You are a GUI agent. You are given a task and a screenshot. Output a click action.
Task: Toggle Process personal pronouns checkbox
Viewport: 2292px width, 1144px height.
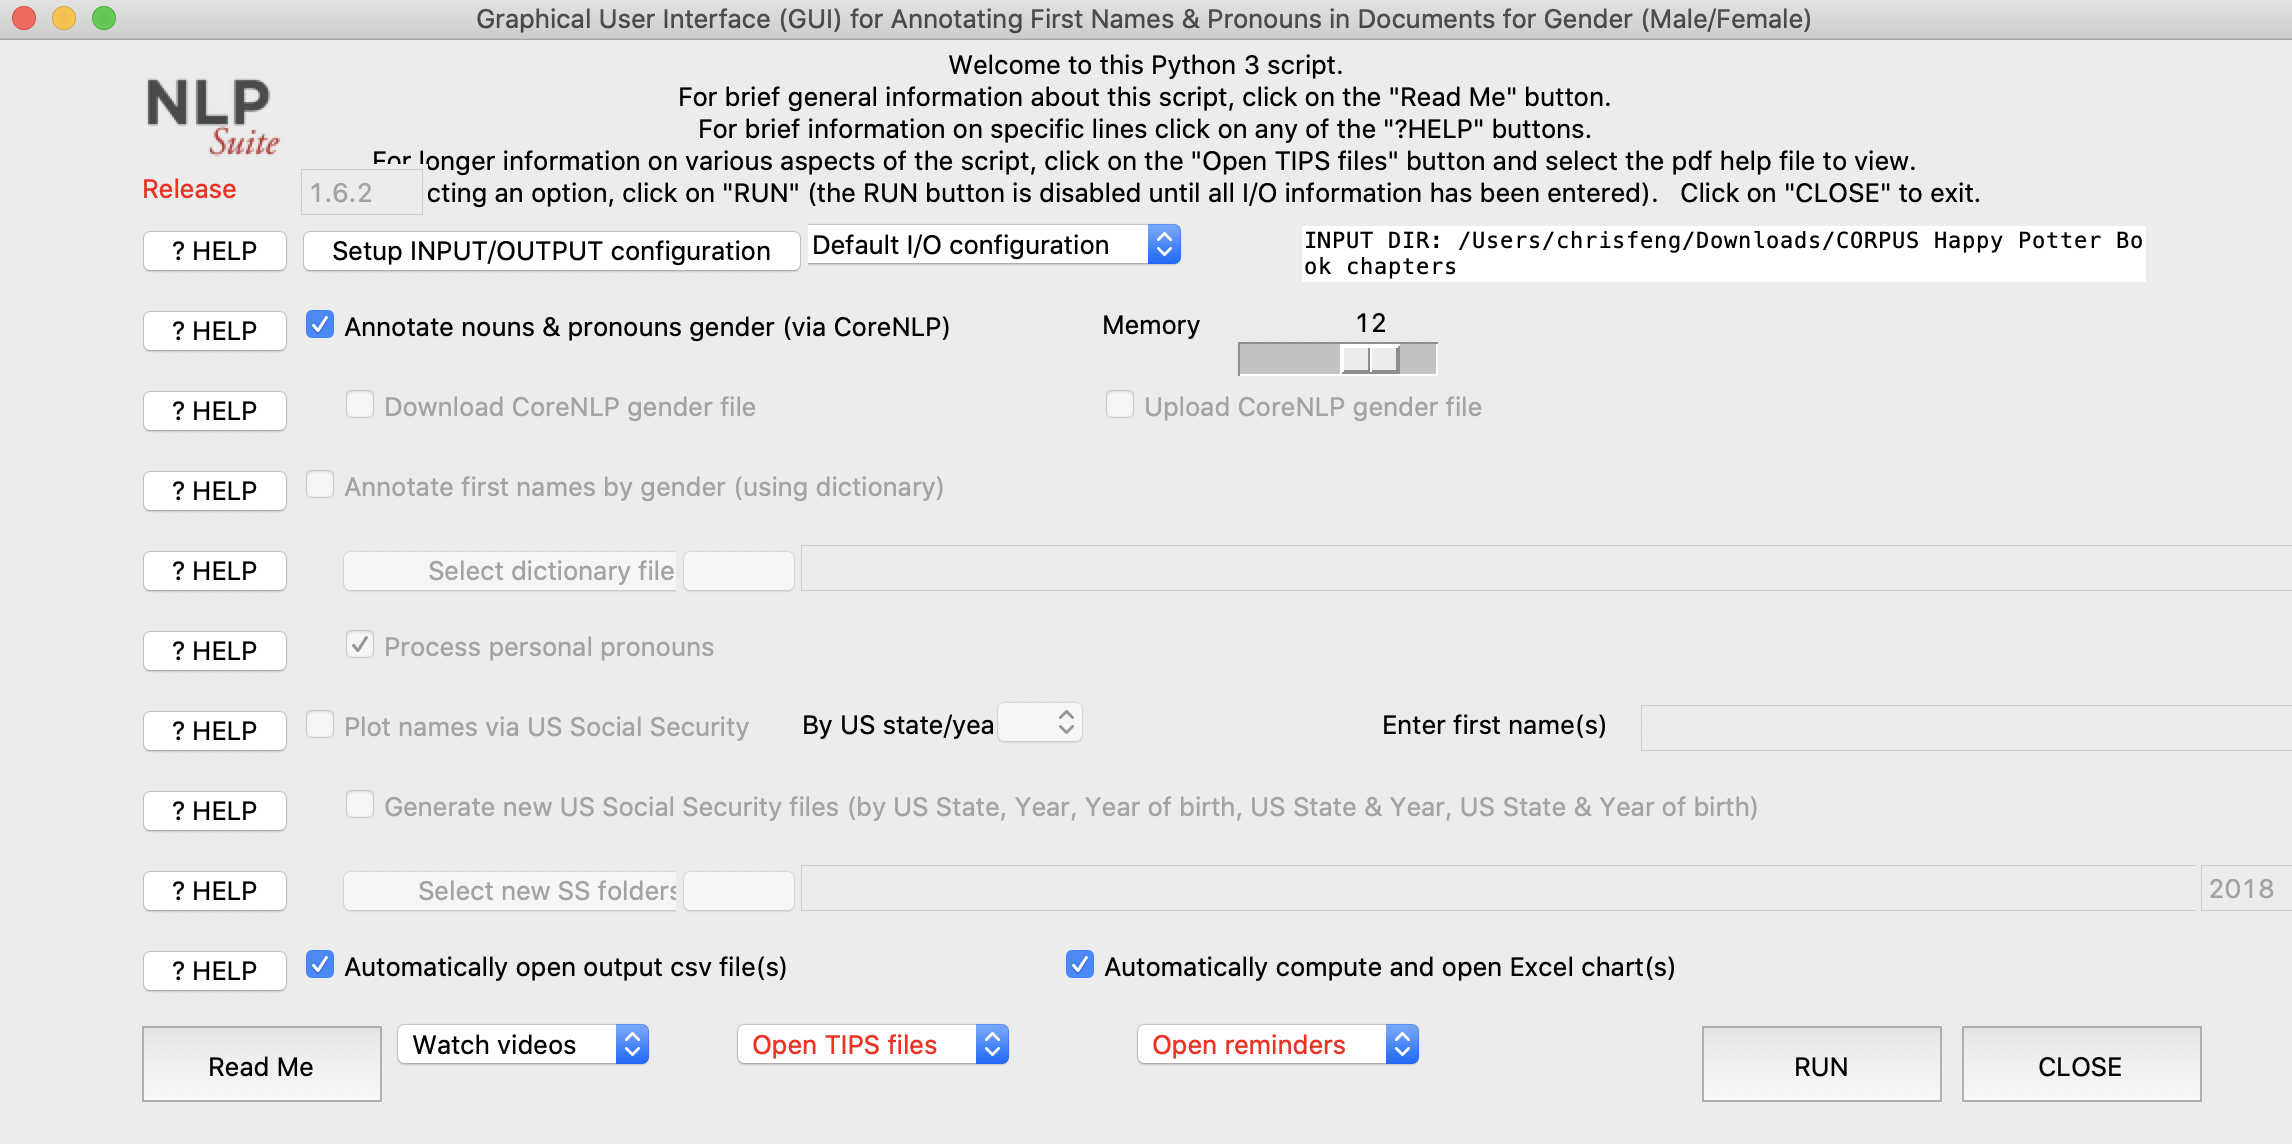pyautogui.click(x=360, y=645)
